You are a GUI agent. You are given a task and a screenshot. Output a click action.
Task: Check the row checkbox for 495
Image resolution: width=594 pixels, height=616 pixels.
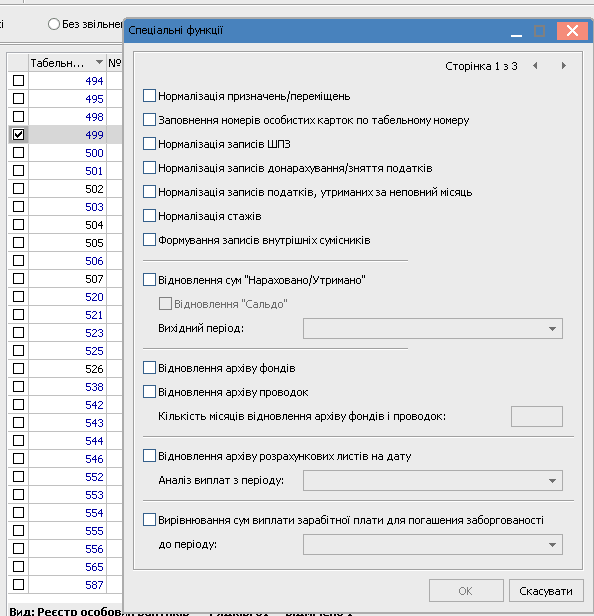pyautogui.click(x=18, y=98)
